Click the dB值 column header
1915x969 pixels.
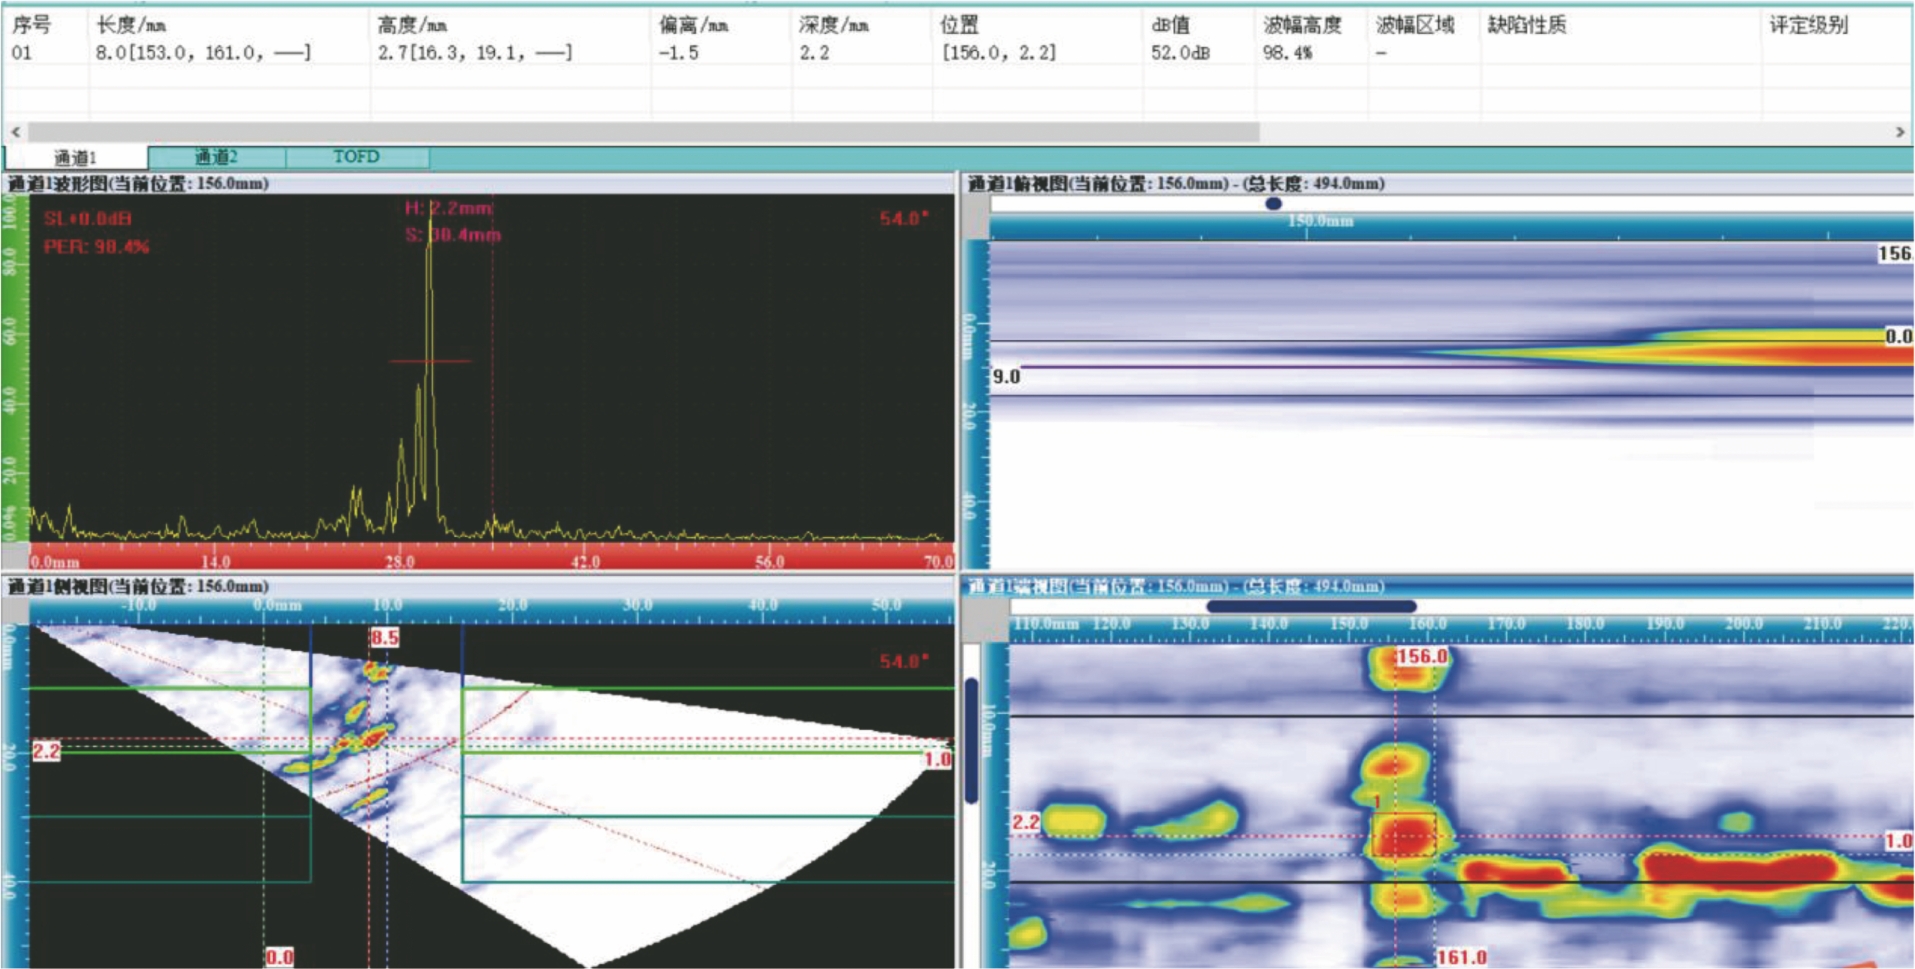pyautogui.click(x=1170, y=25)
